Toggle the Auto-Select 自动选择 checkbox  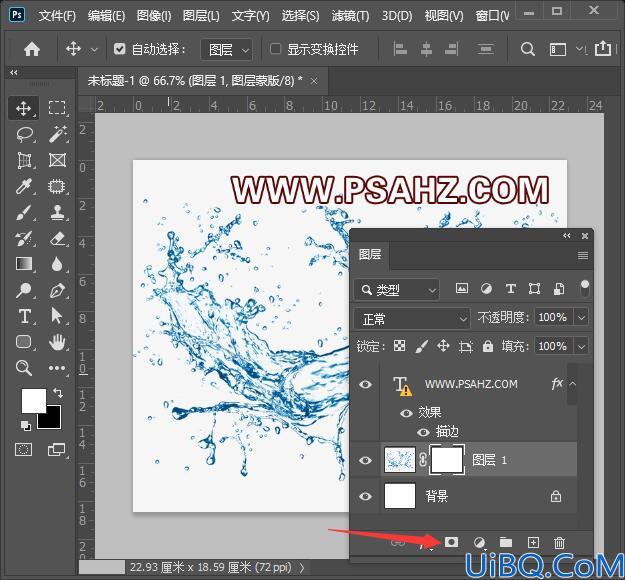(x=120, y=49)
